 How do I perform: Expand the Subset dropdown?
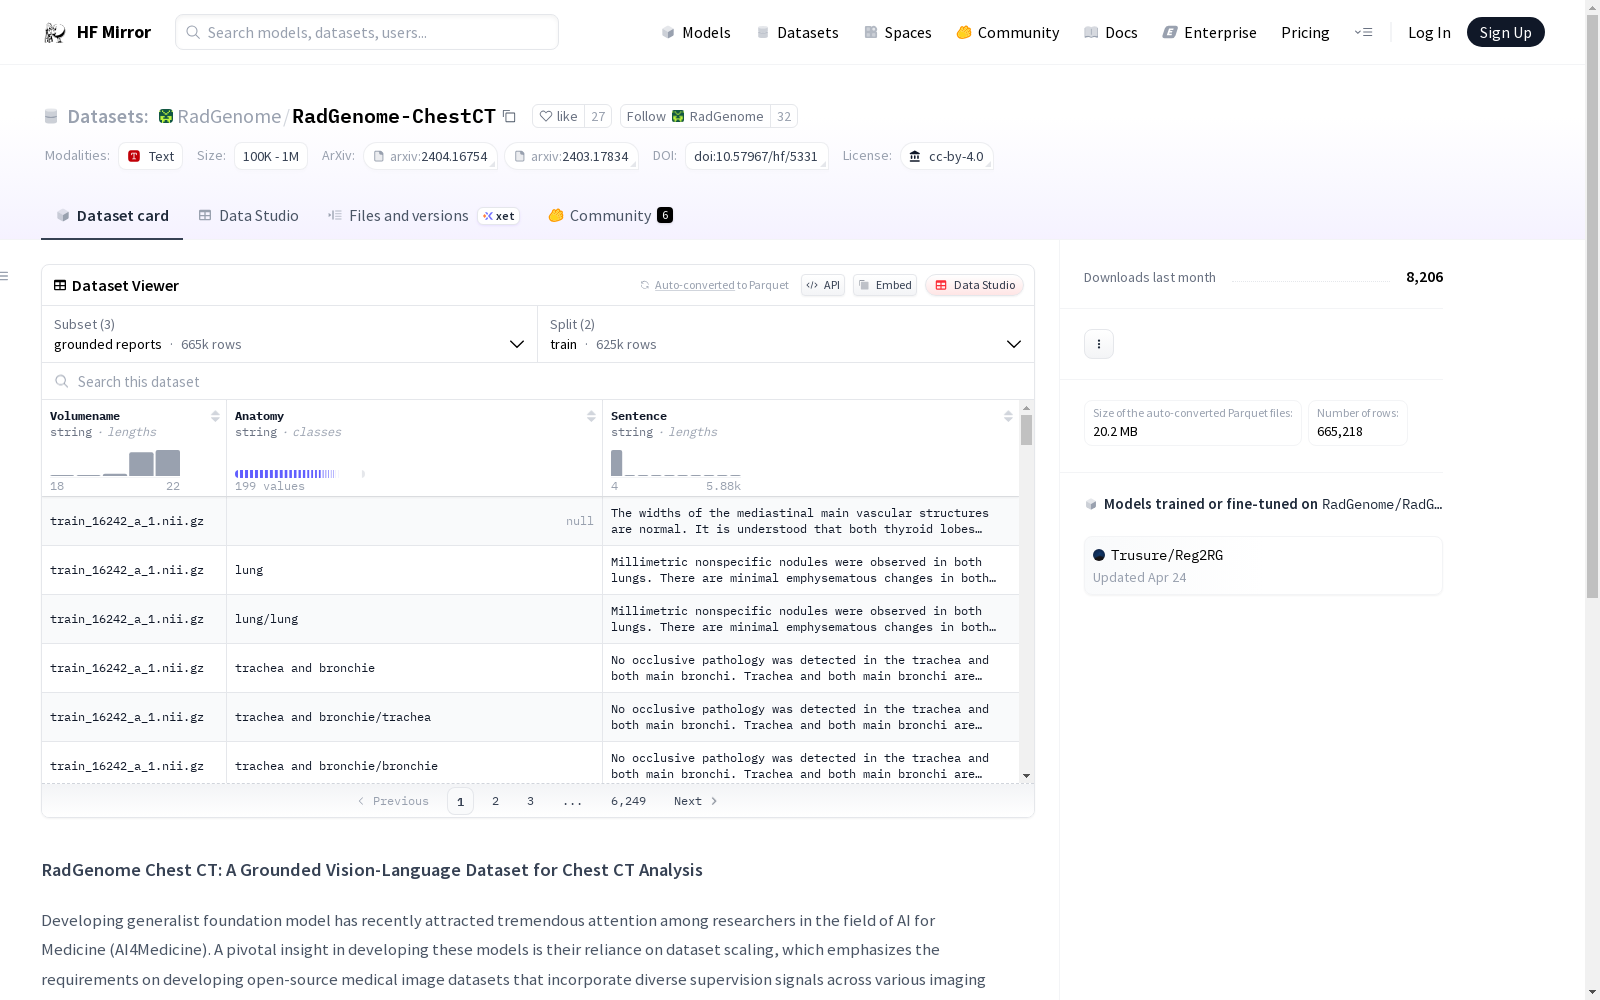(x=290, y=334)
